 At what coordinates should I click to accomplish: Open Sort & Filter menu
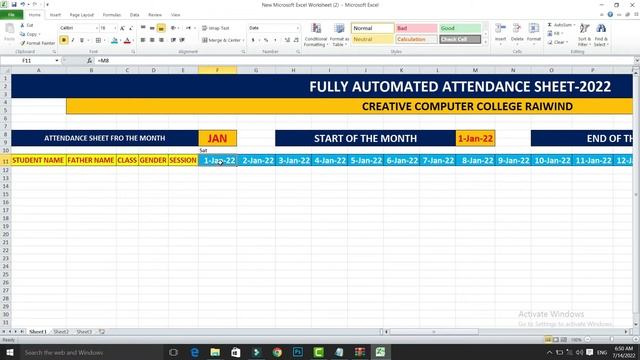(584, 34)
